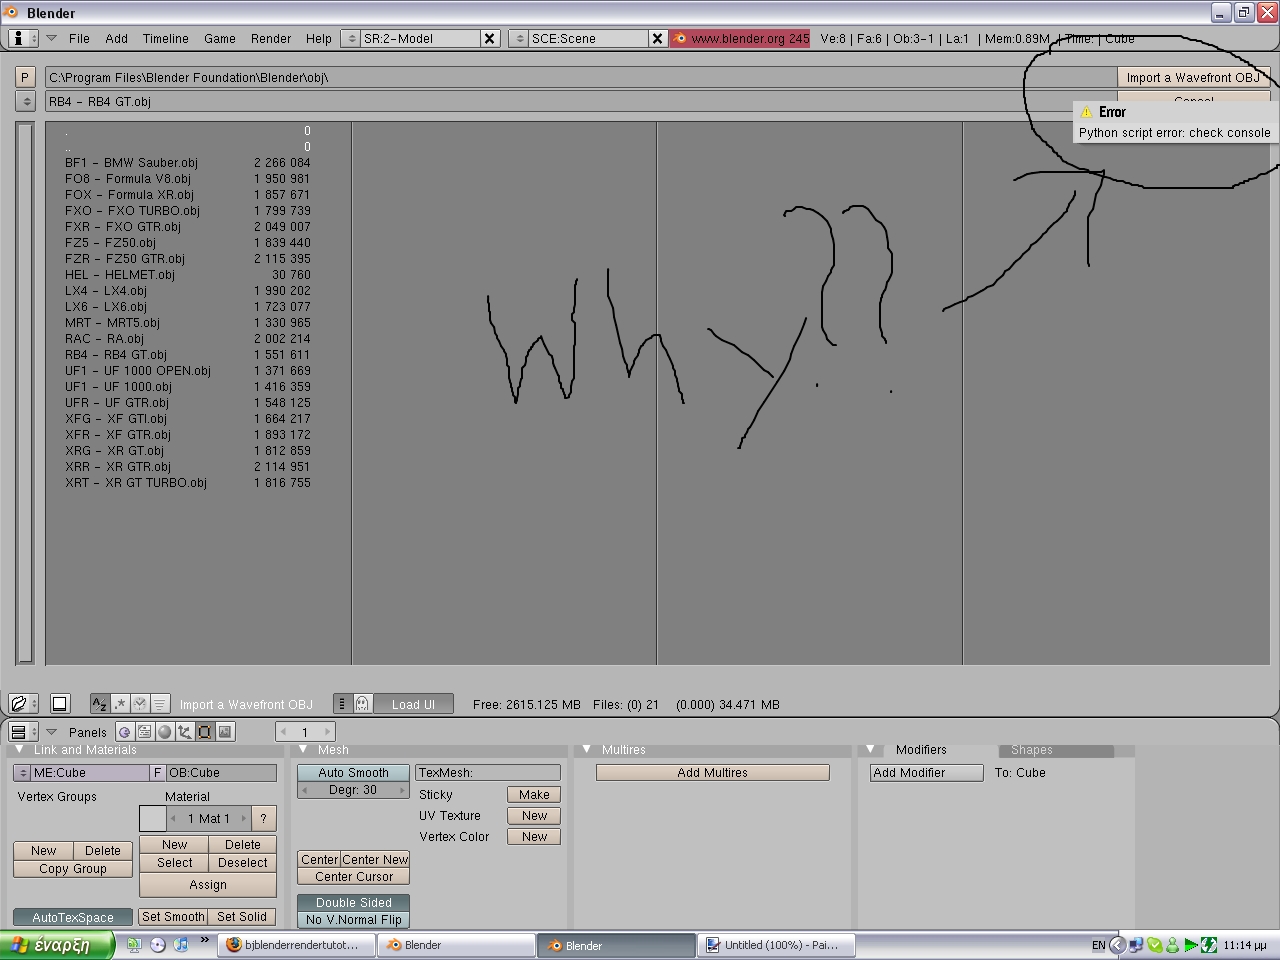
Task: Click the Add Multires button
Action: pos(712,773)
